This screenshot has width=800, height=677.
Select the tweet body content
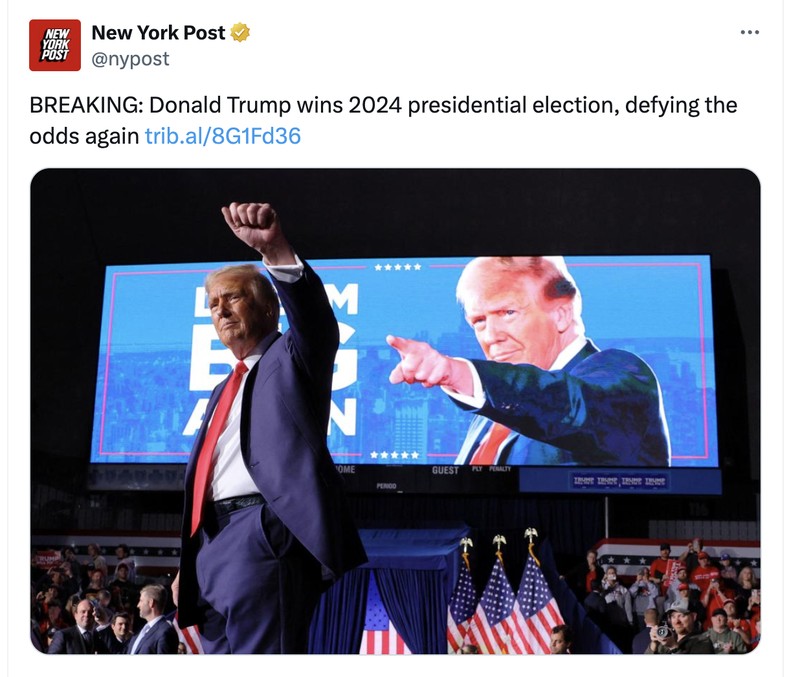tap(300, 115)
